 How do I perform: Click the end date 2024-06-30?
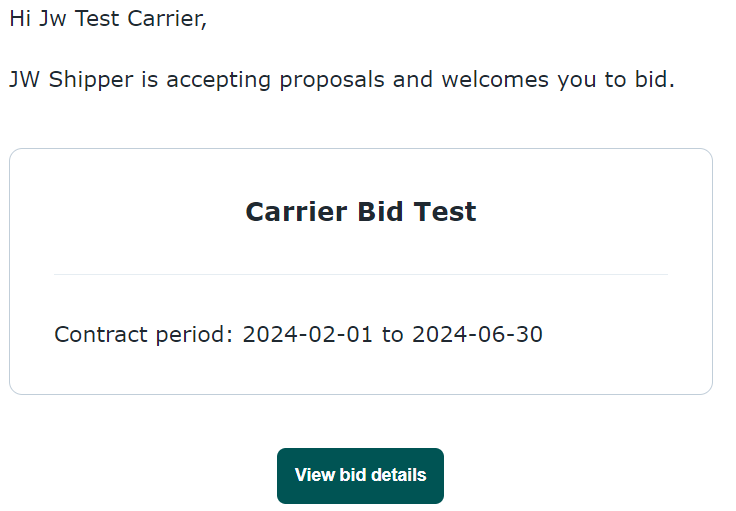pyautogui.click(x=477, y=335)
